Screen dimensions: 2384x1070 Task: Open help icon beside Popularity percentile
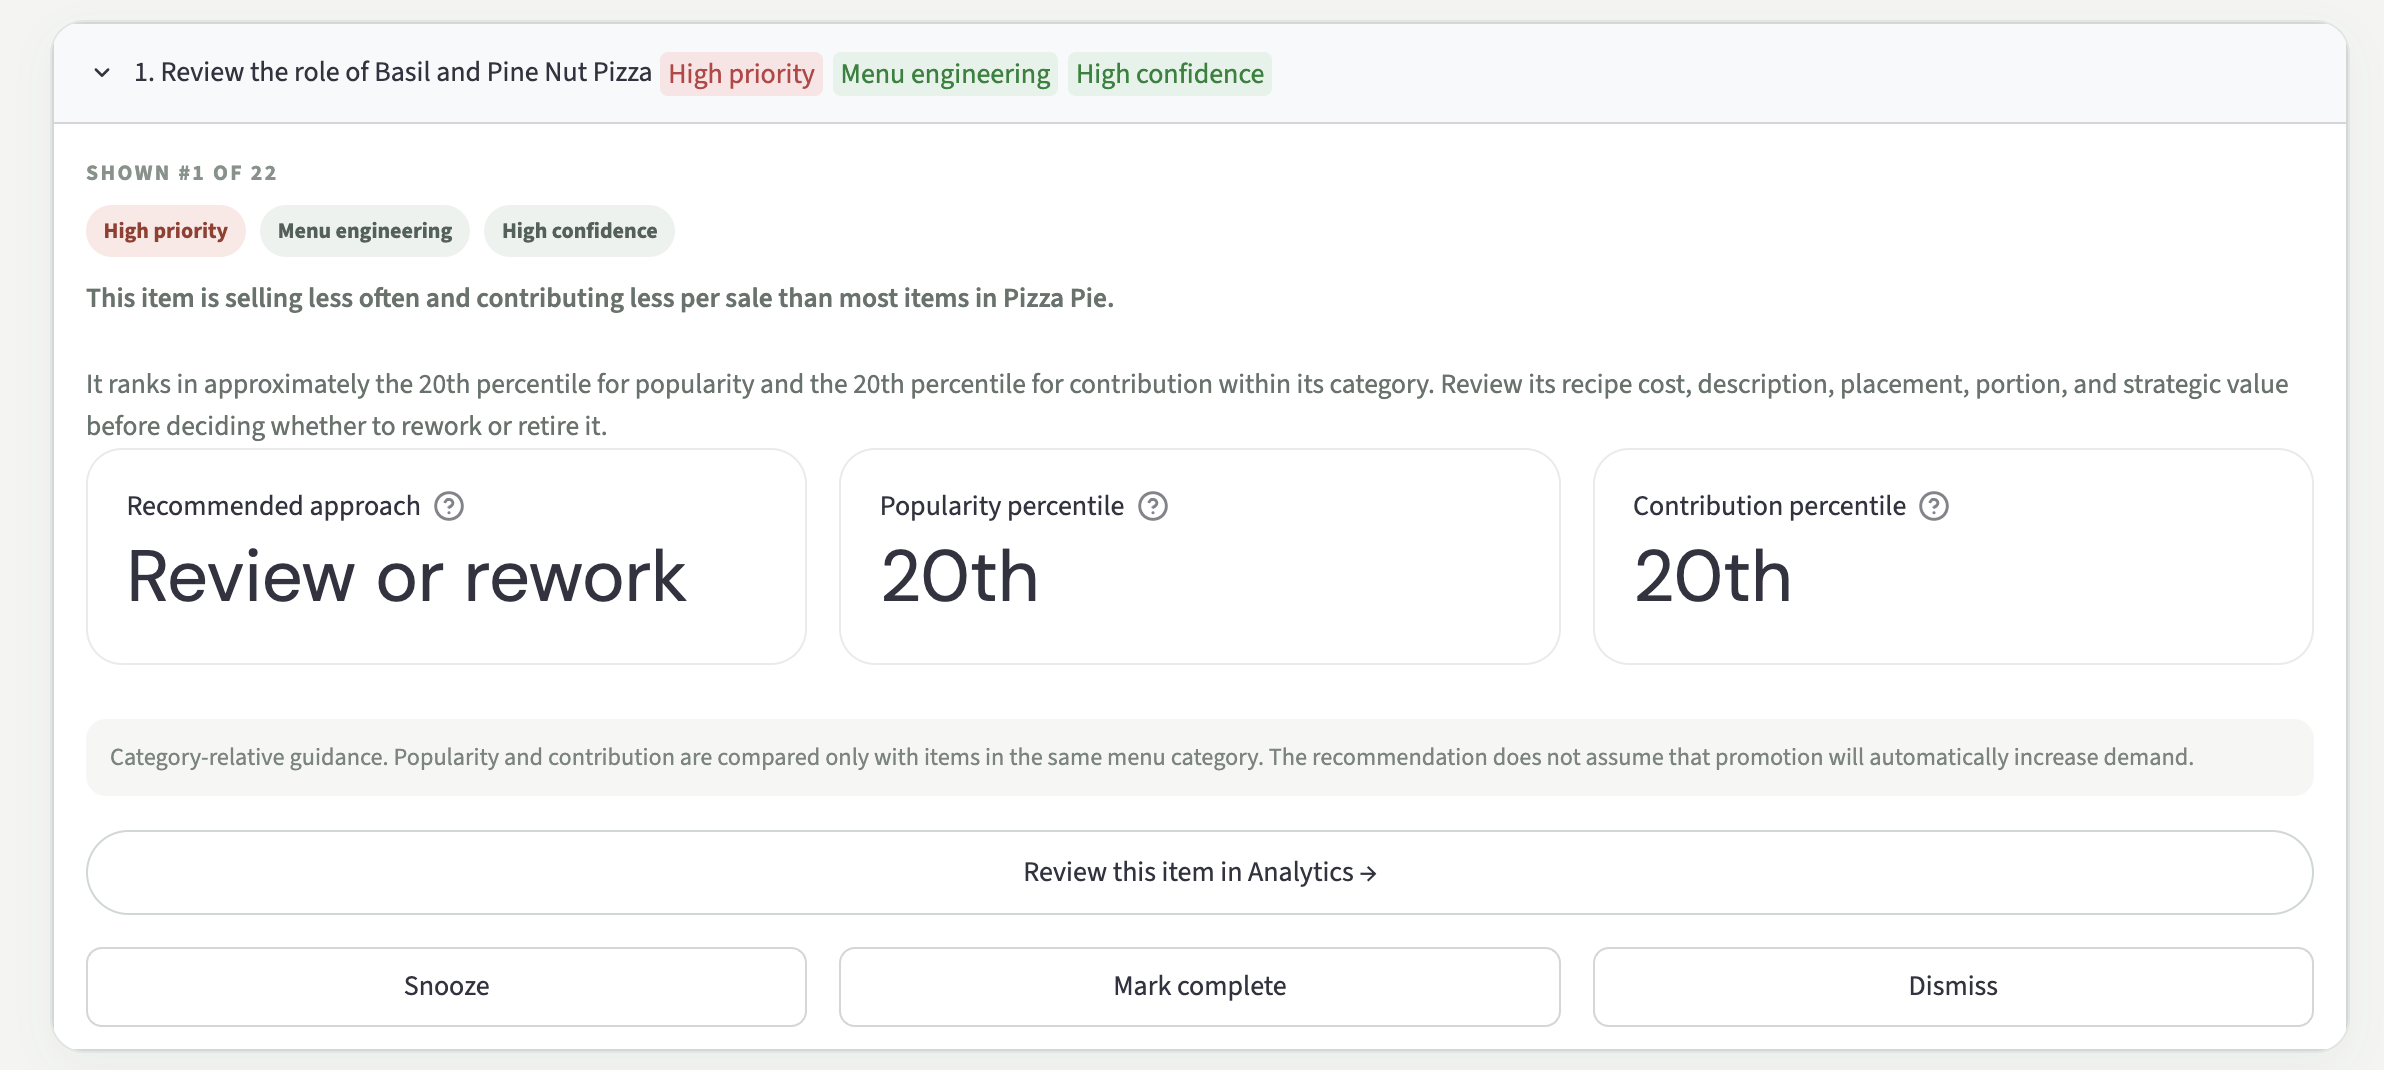1153,506
